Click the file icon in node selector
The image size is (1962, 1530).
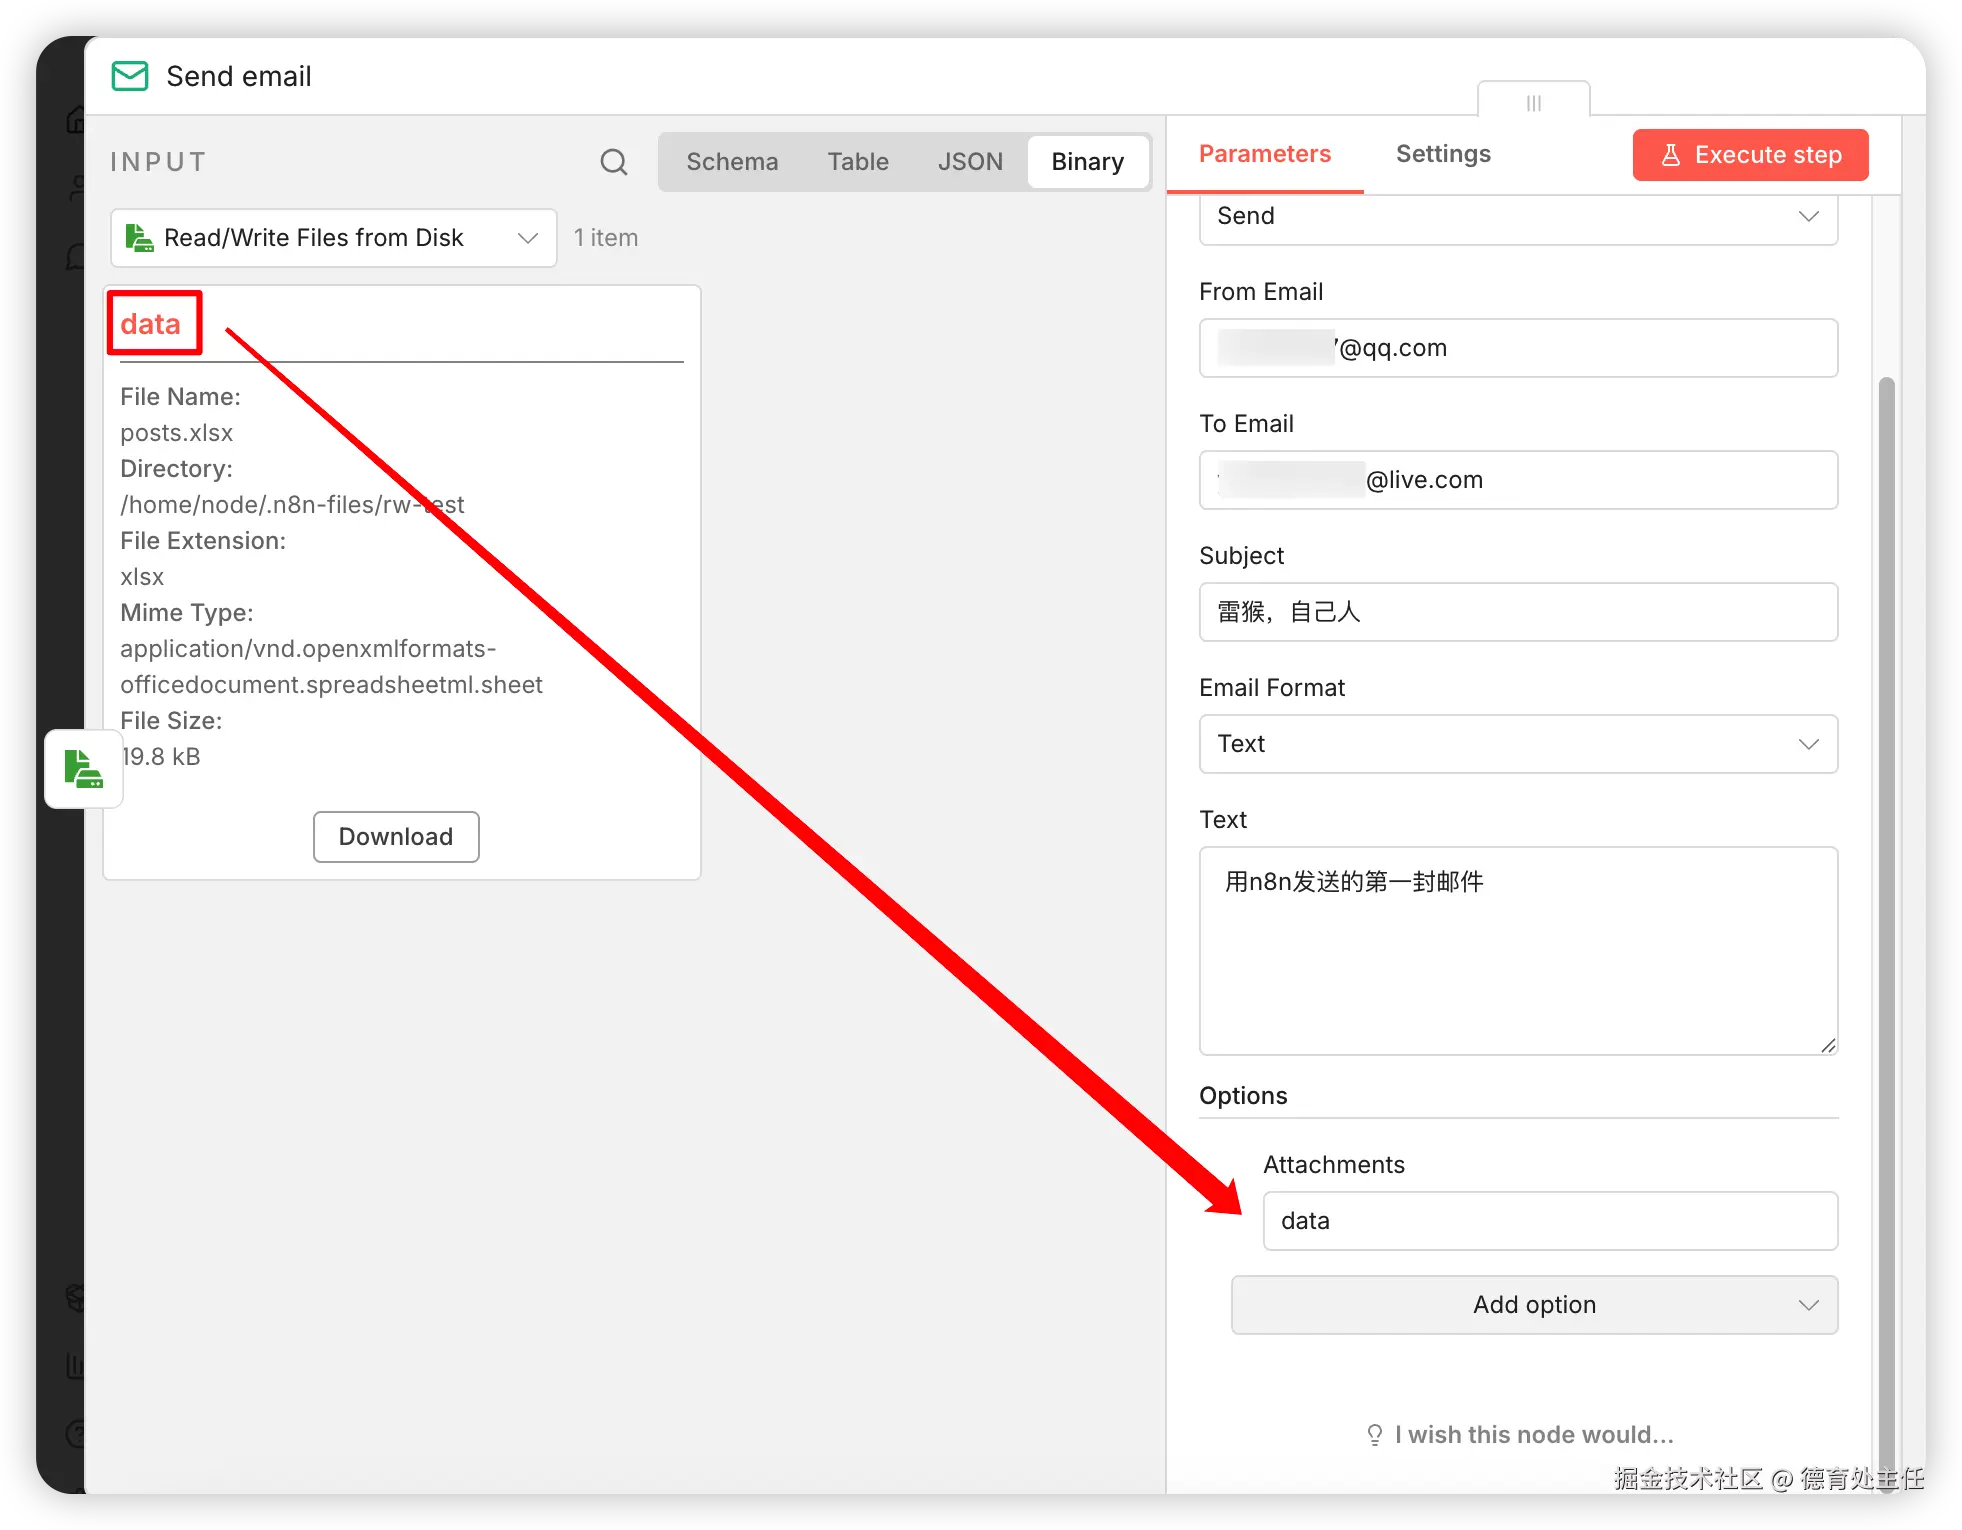139,238
